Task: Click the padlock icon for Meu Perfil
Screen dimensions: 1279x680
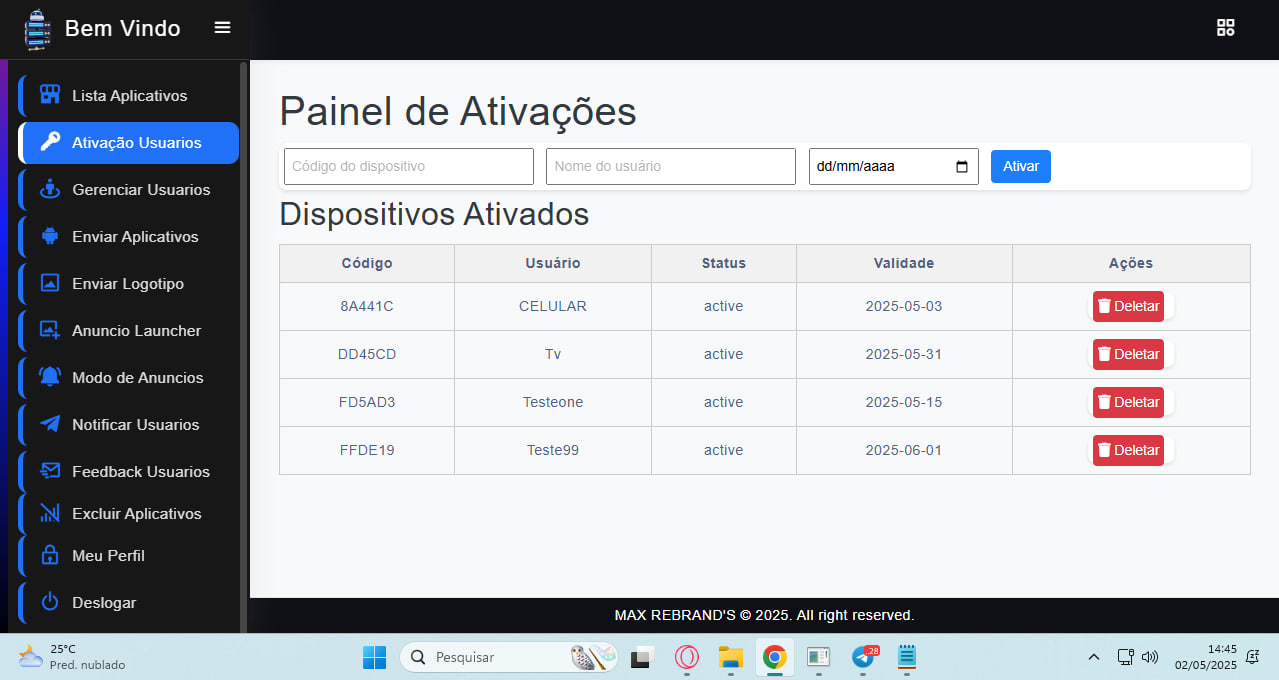Action: (x=50, y=555)
